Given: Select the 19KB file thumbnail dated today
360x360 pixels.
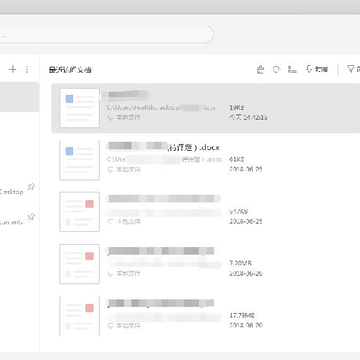Looking at the screenshot, I should tap(79, 108).
